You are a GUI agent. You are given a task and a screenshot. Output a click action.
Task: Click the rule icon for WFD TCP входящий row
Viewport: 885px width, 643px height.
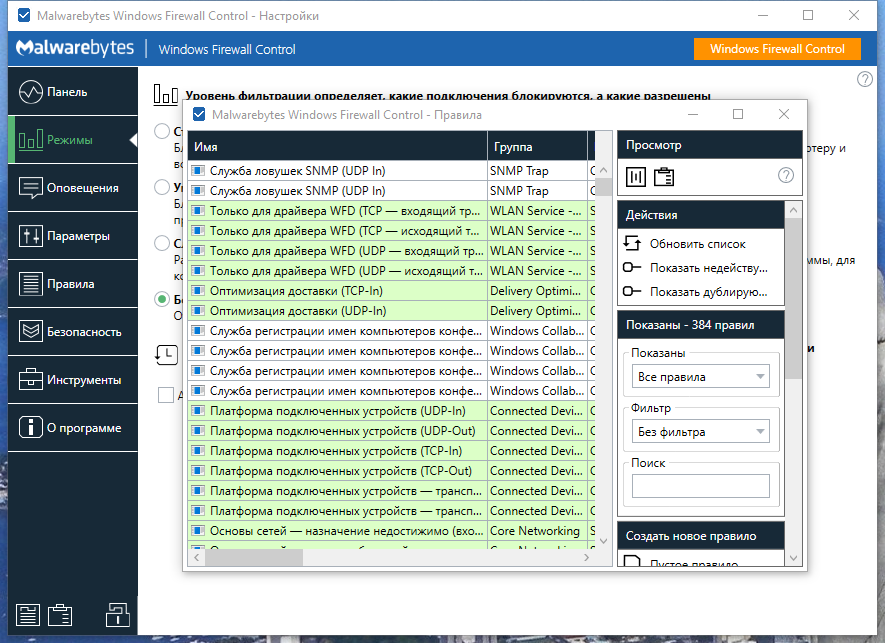[x=198, y=211]
